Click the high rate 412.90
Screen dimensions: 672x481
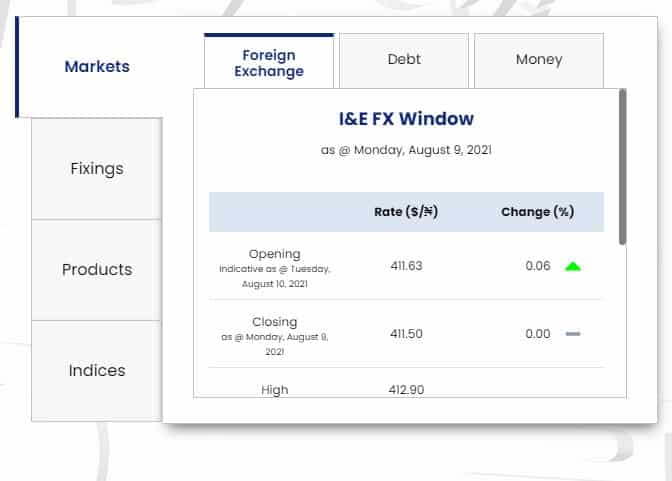[406, 390]
